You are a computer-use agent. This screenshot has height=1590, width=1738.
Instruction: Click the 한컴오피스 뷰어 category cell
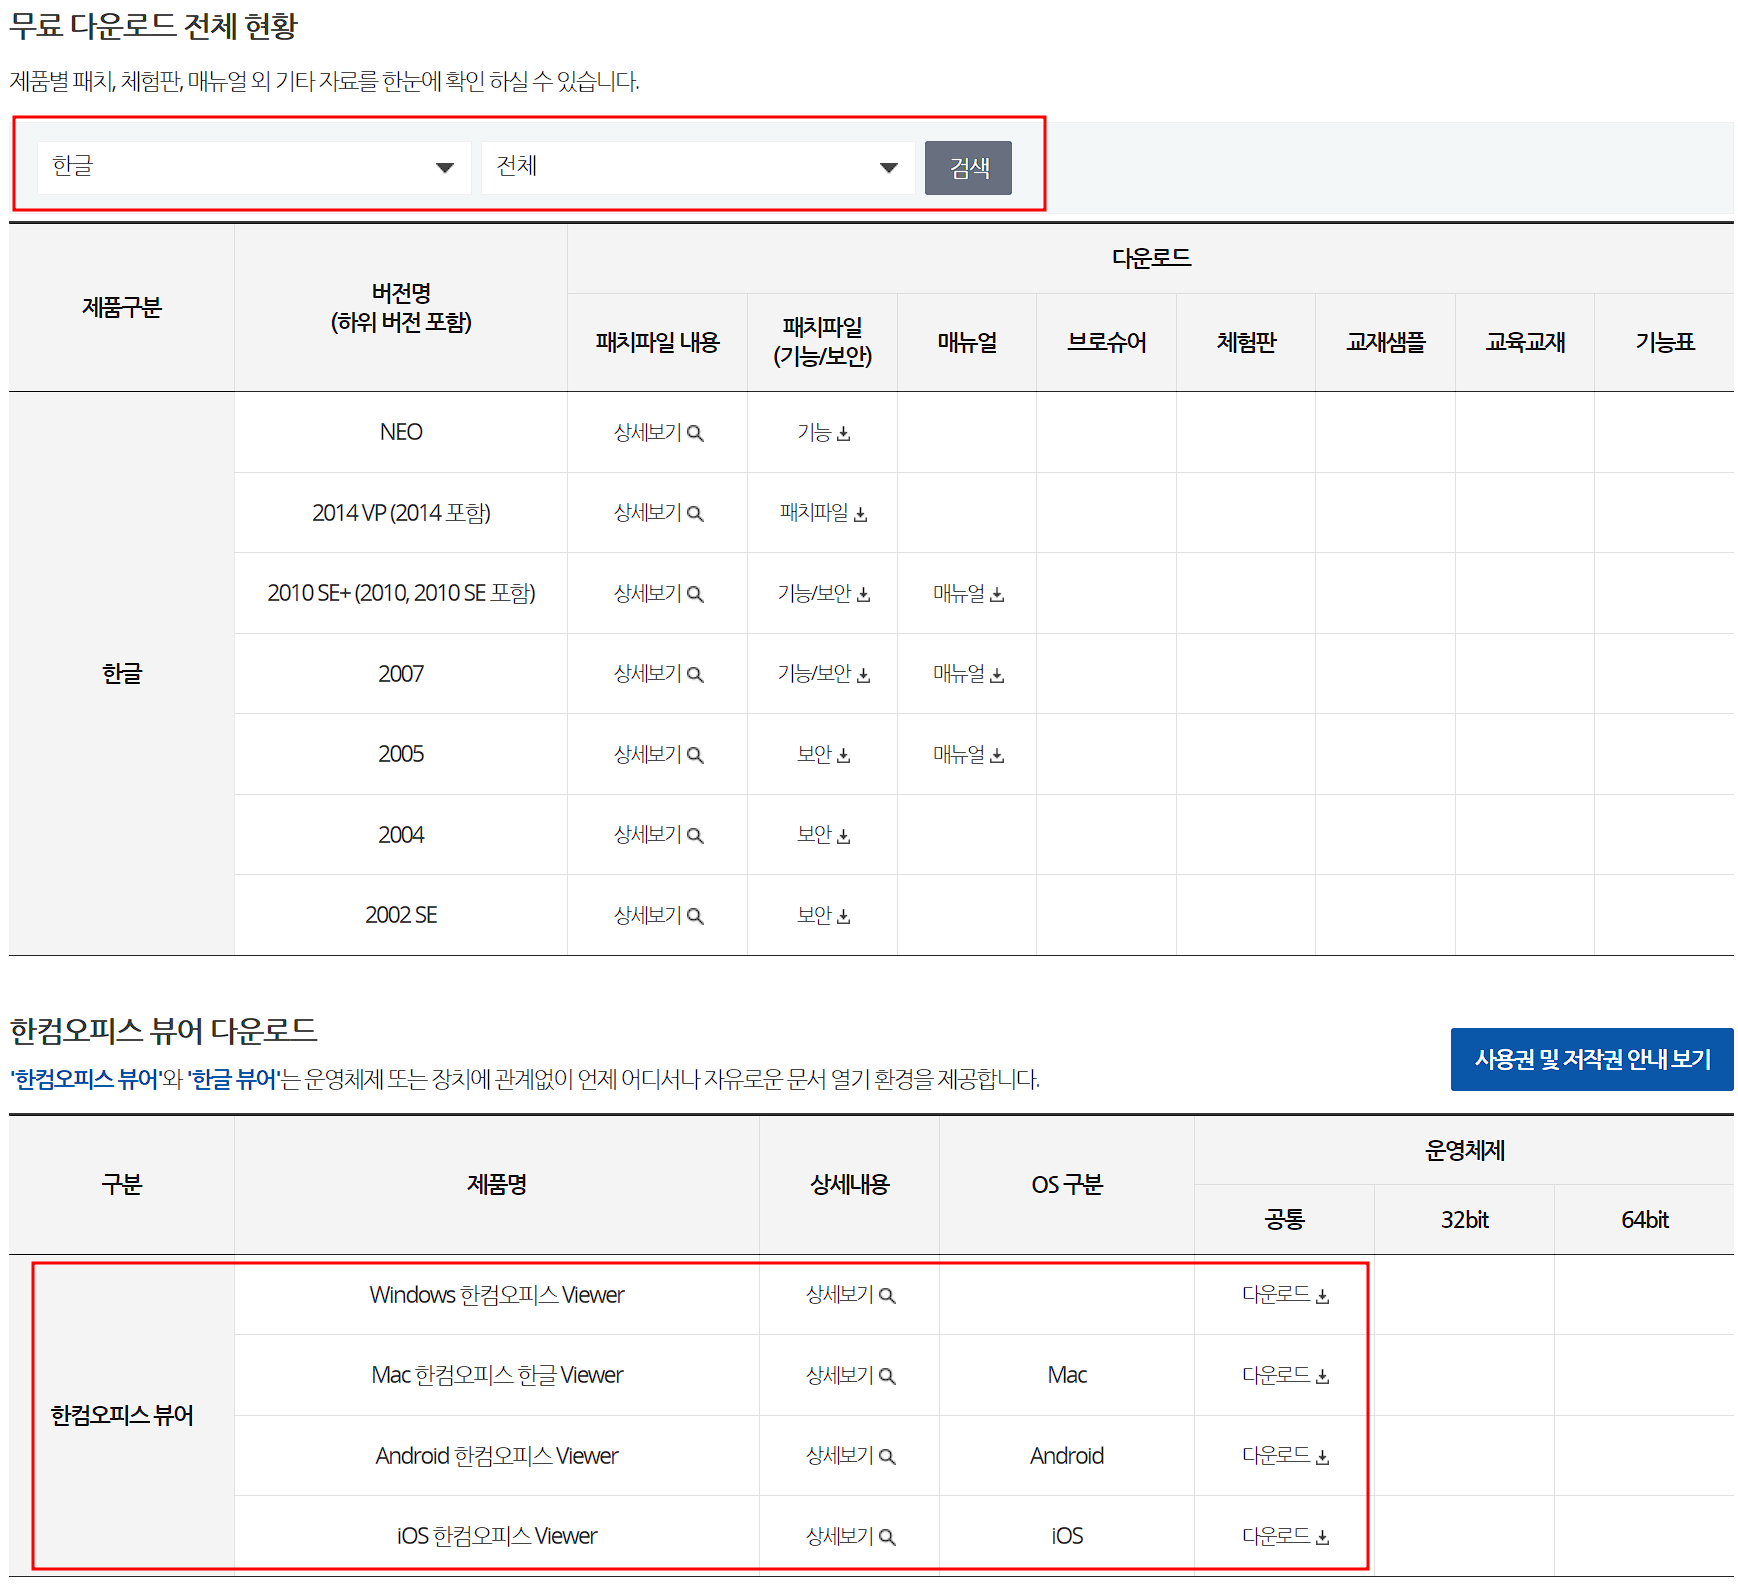(122, 1415)
